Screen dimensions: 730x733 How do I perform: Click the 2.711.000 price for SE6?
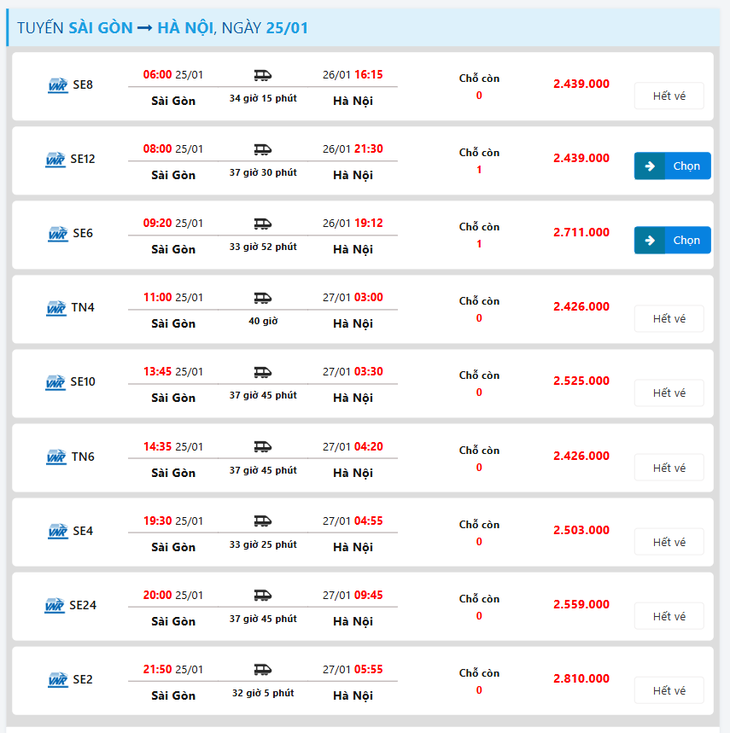[581, 232]
